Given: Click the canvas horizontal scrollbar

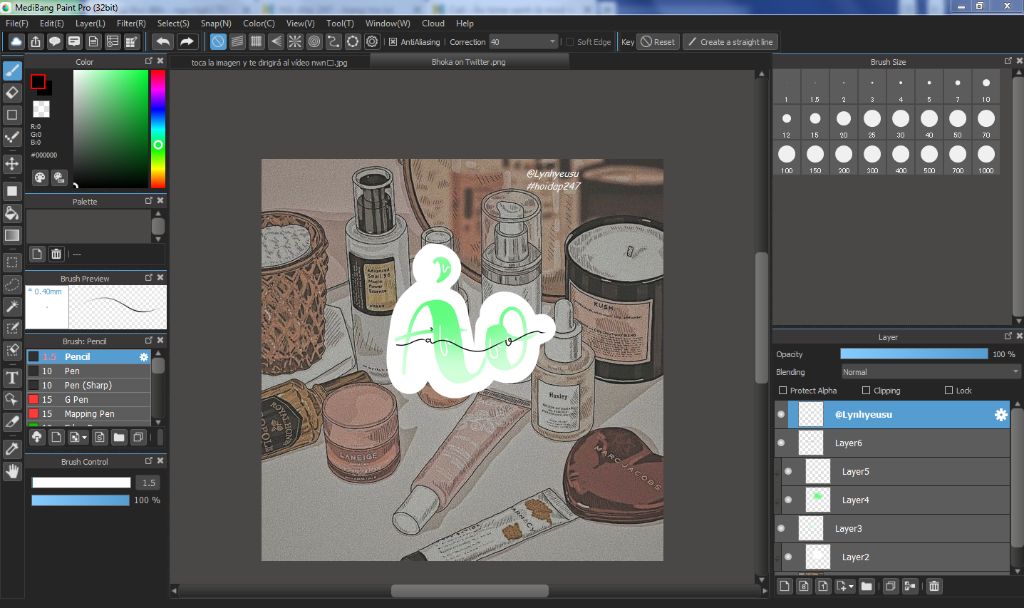Looking at the screenshot, I should (470, 590).
